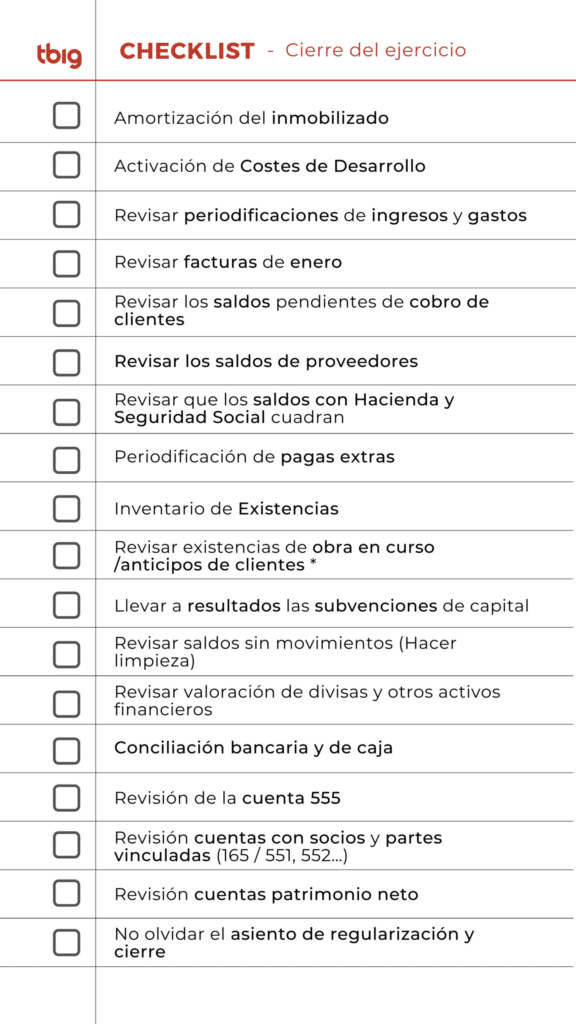Check the periodificaciones de ingresos y gastos box
This screenshot has height=1024, width=576.
coord(67,214)
